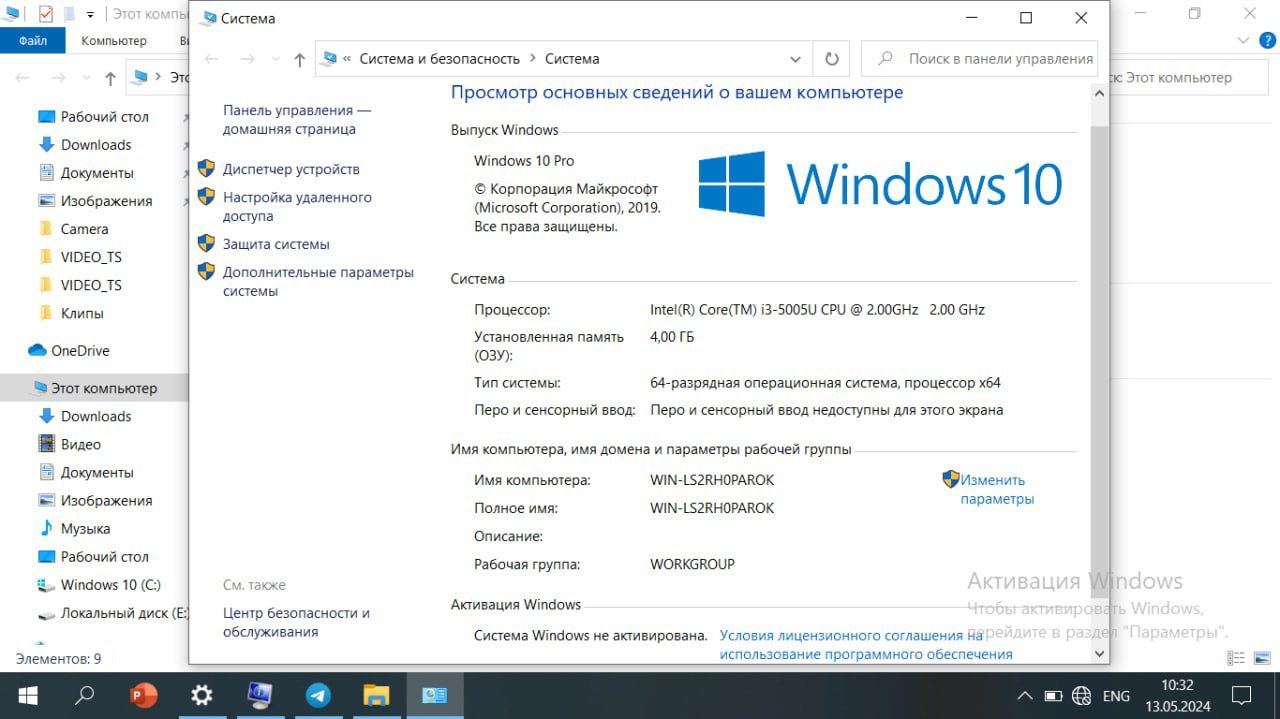Image resolution: width=1280 pixels, height=719 pixels.
Task: Click Explorer details view icon in status bar
Action: tap(1237, 658)
